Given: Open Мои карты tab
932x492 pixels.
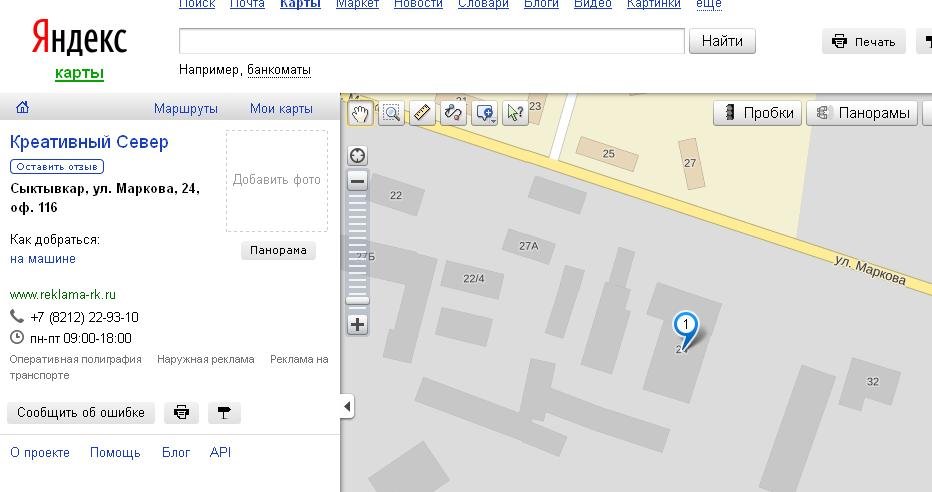Looking at the screenshot, I should 281,109.
